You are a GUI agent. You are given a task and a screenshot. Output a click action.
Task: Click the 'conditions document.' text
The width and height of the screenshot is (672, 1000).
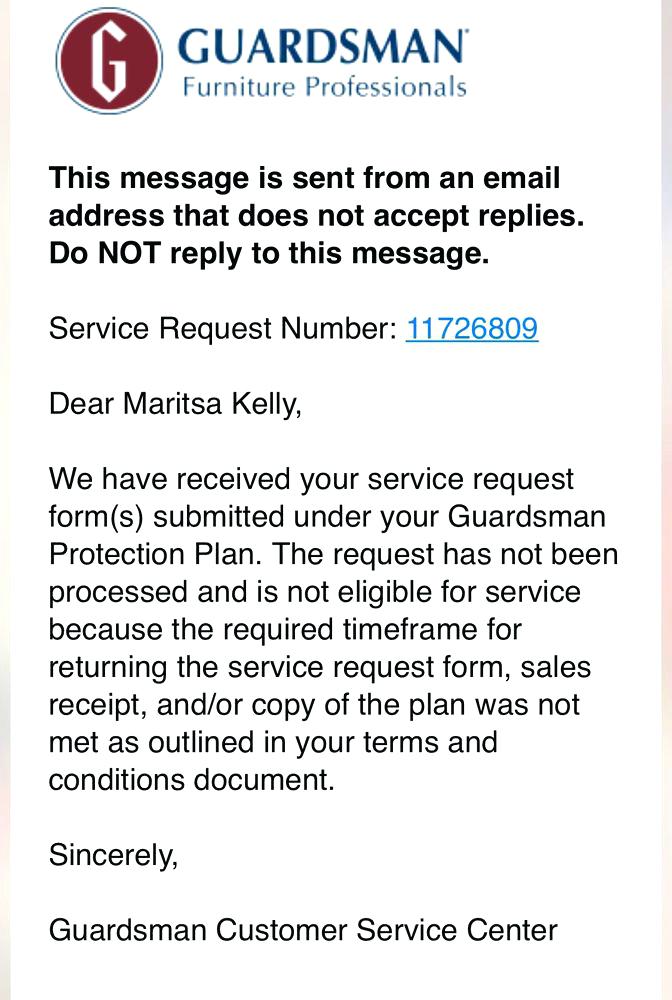(192, 780)
